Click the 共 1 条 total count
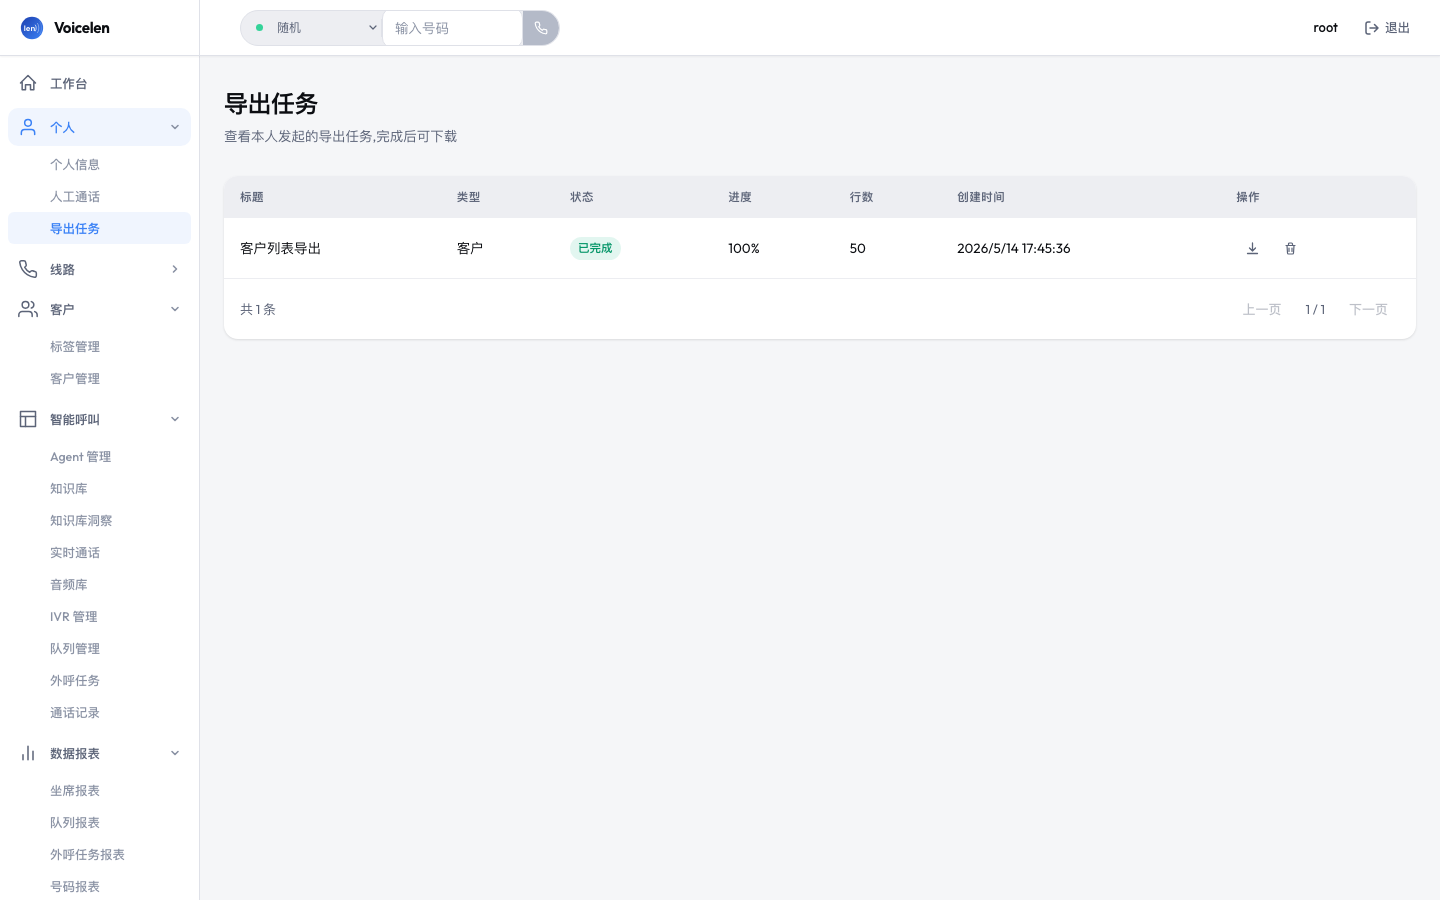 [258, 309]
